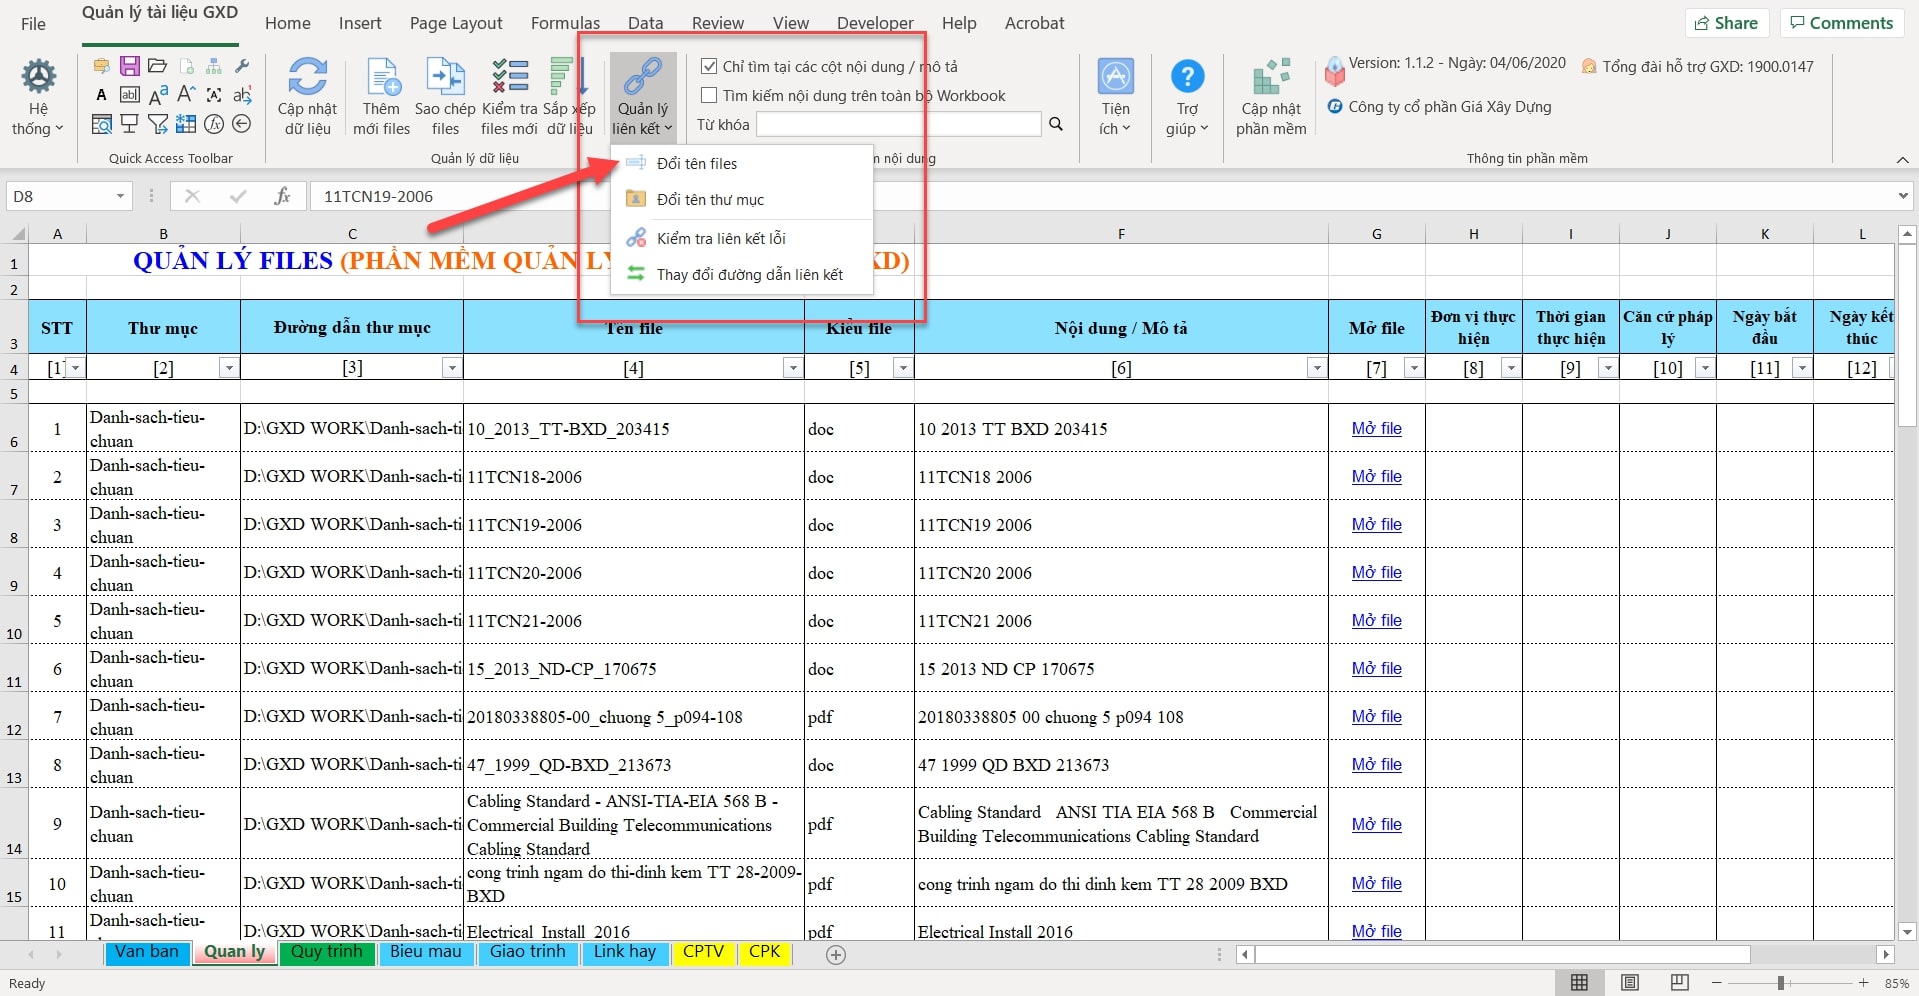The height and width of the screenshot is (996, 1919).
Task: Click Mở file link for 10_2013_TT-BXD_203415
Action: [1376, 429]
